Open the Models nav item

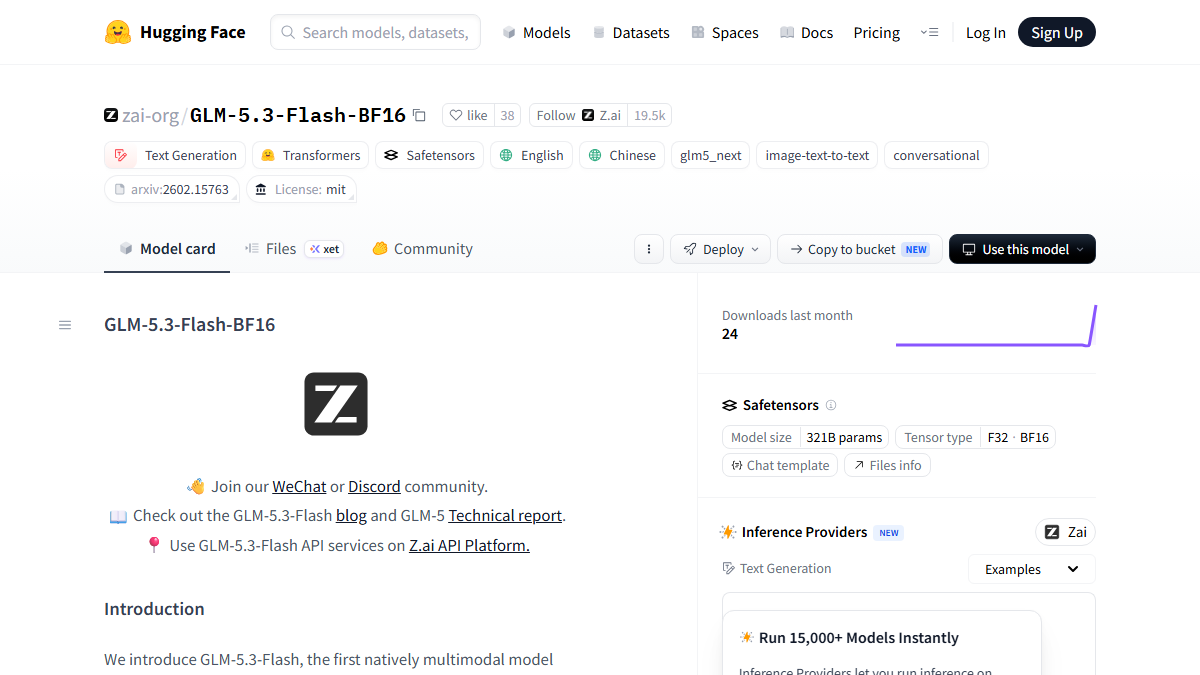pyautogui.click(x=536, y=32)
